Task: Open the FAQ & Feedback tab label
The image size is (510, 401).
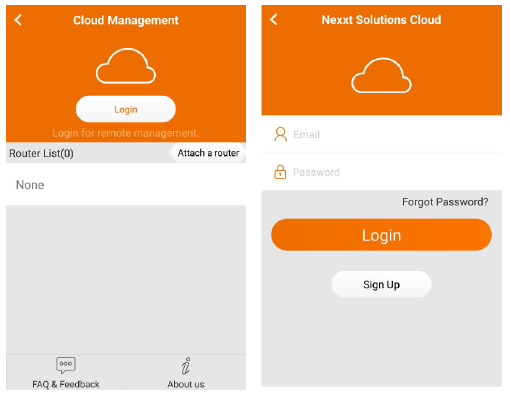Action: (x=66, y=384)
